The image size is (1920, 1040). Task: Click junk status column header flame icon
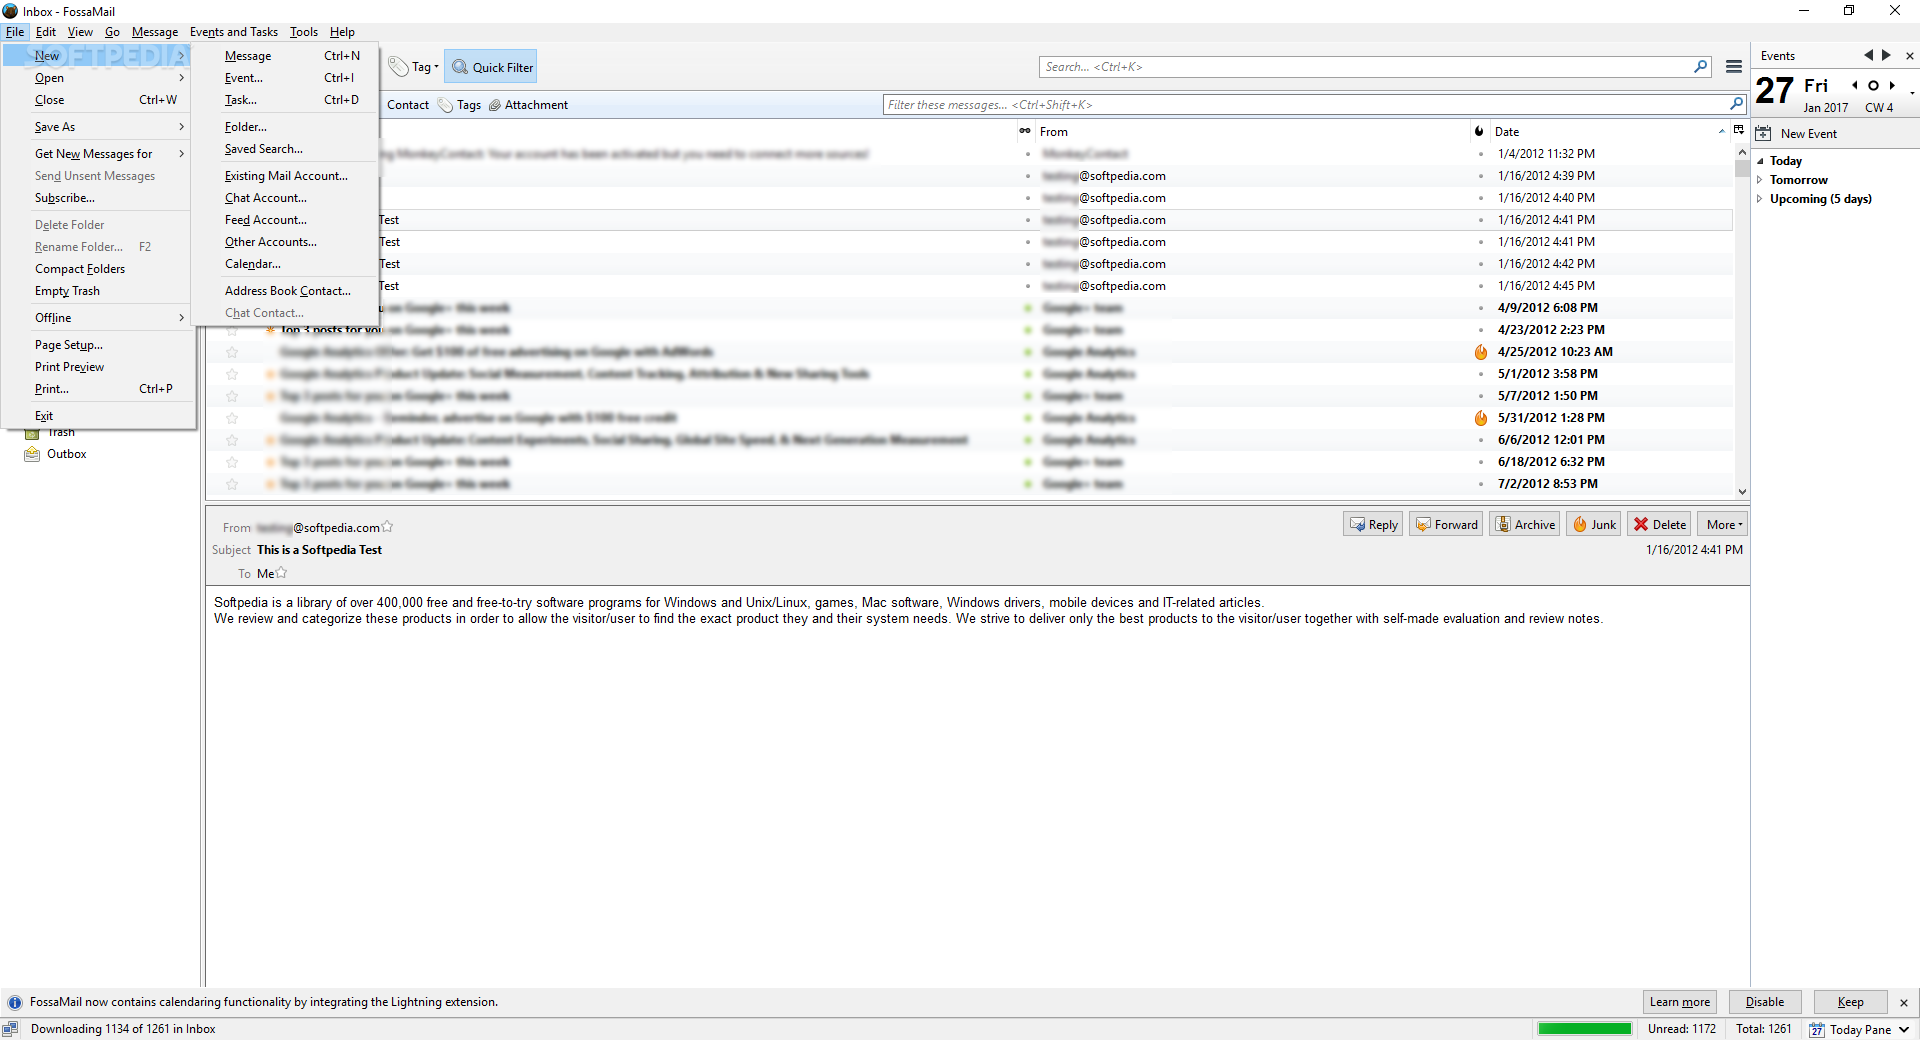coord(1479,131)
